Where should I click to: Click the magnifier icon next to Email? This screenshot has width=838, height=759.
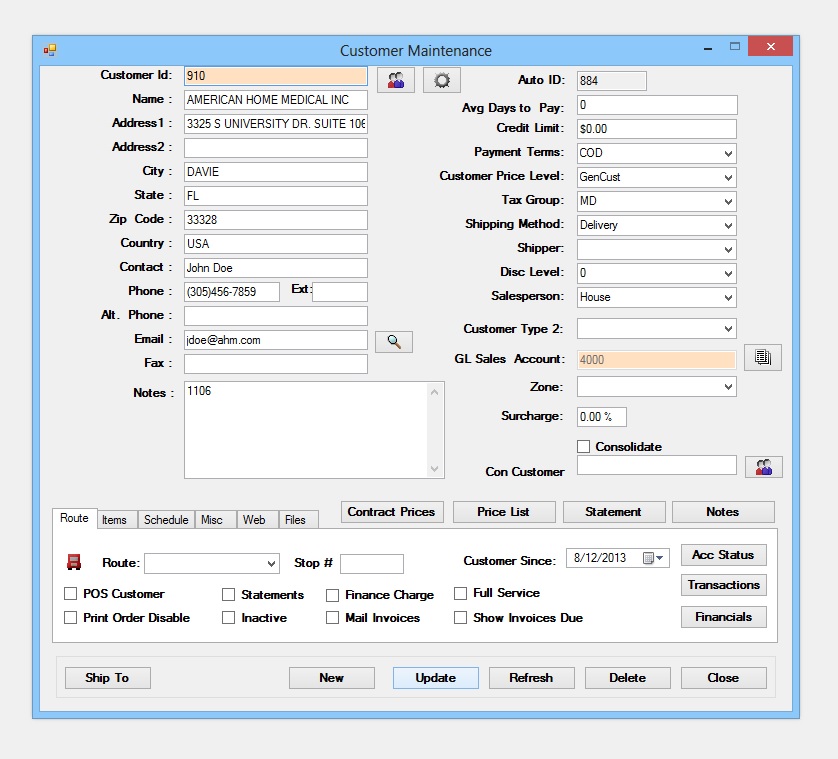[x=394, y=342]
